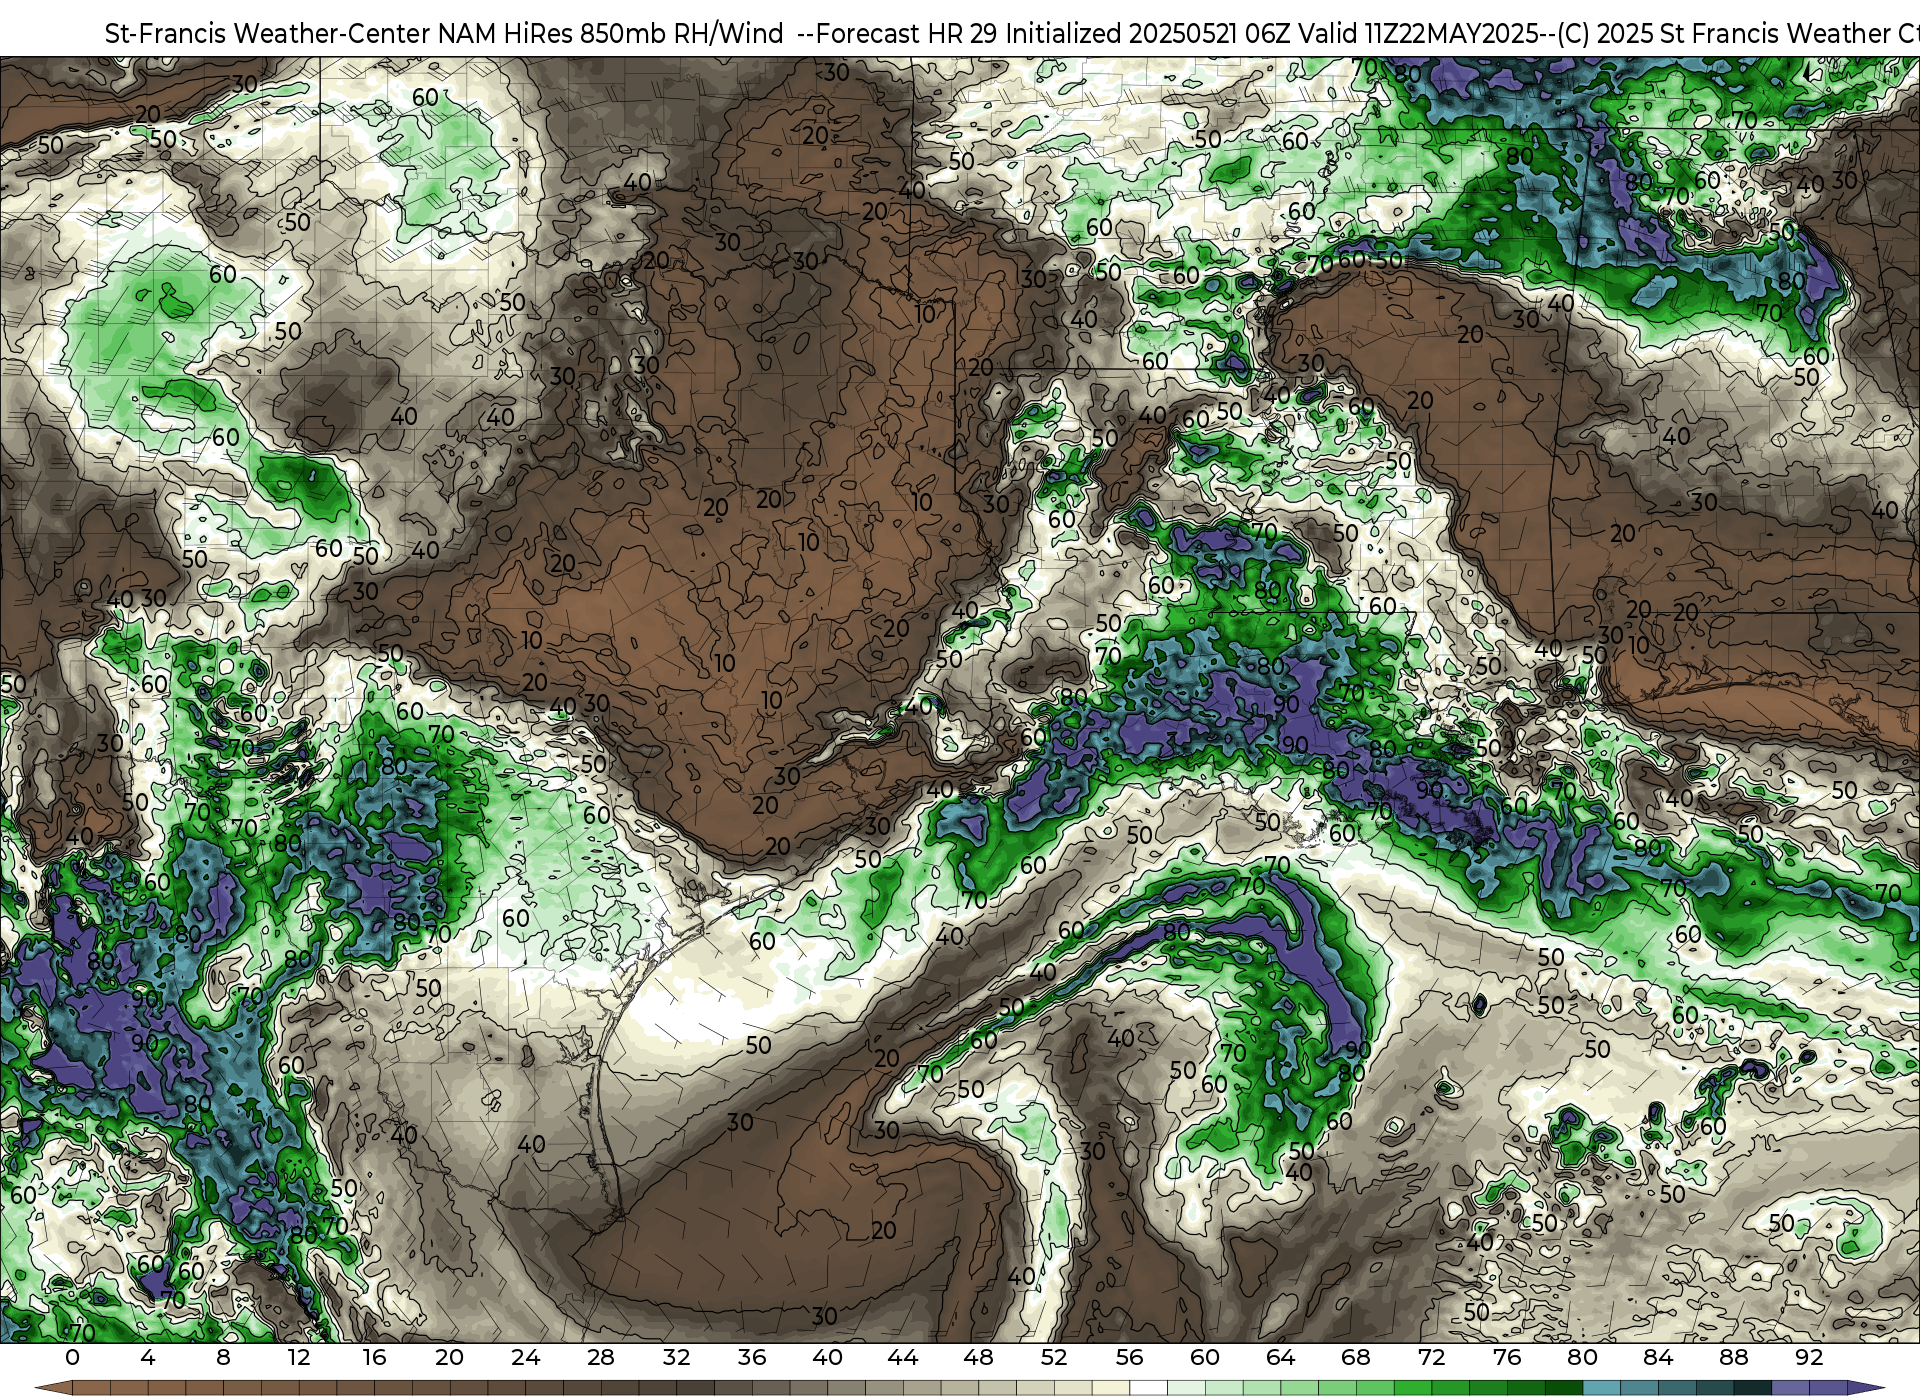Click 'Forecast HR 29' in the title

(x=907, y=34)
